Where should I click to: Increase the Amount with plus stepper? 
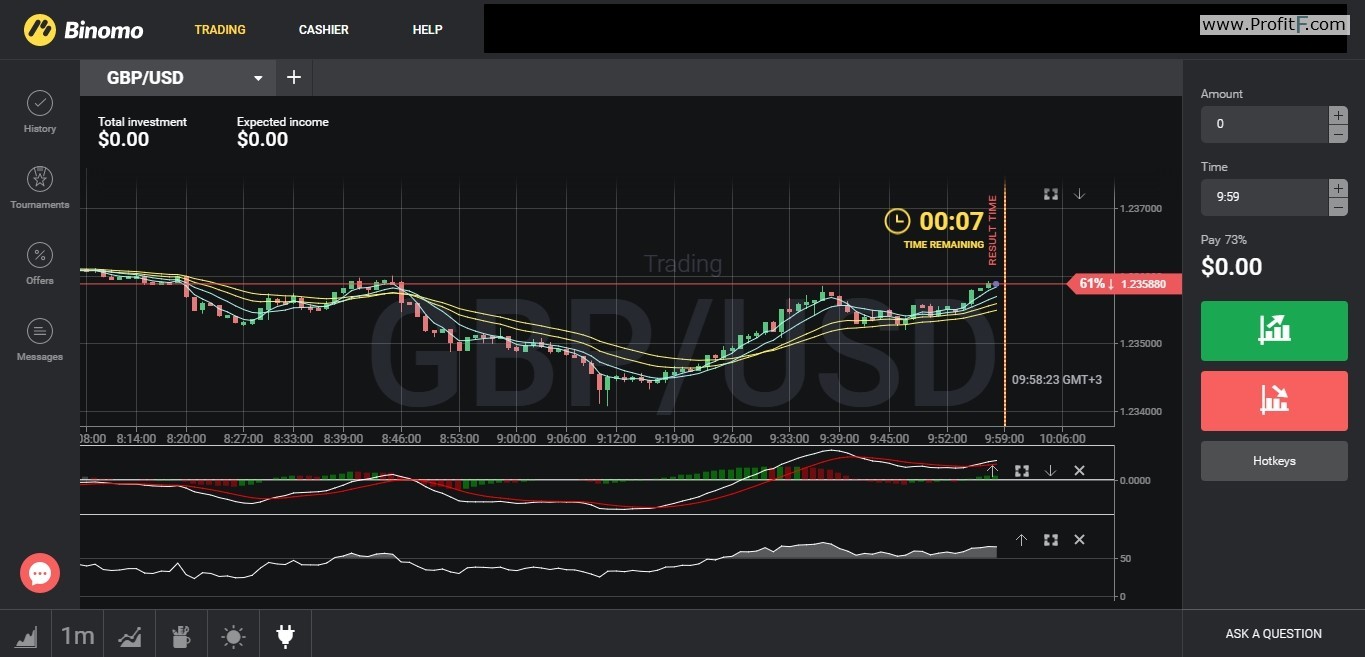click(x=1338, y=115)
